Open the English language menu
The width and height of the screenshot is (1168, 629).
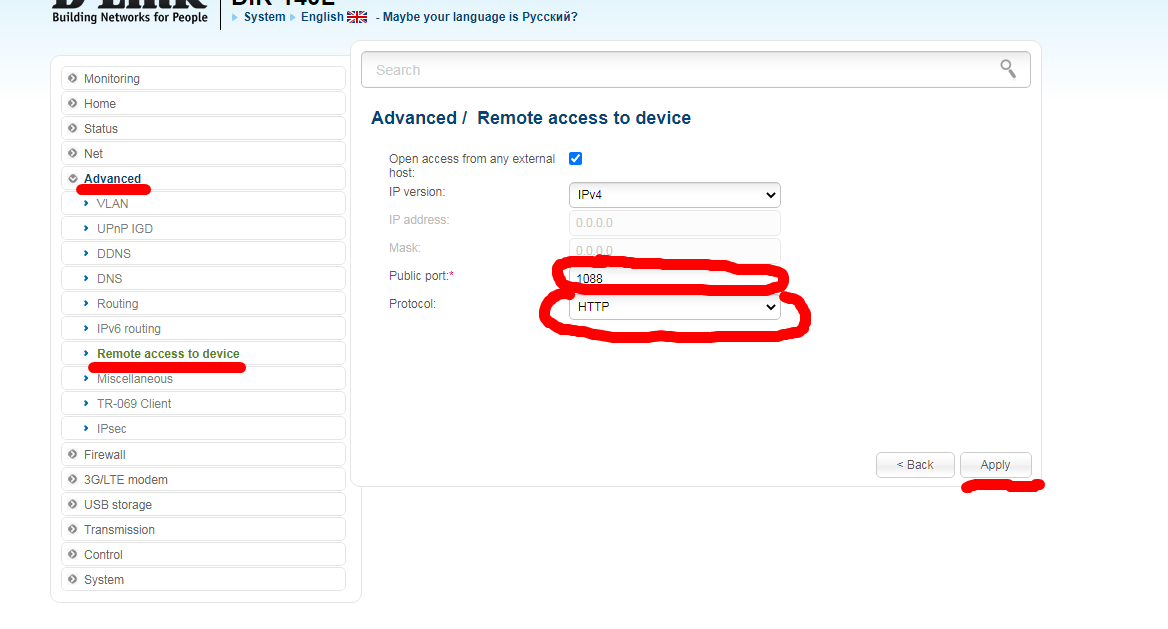322,16
